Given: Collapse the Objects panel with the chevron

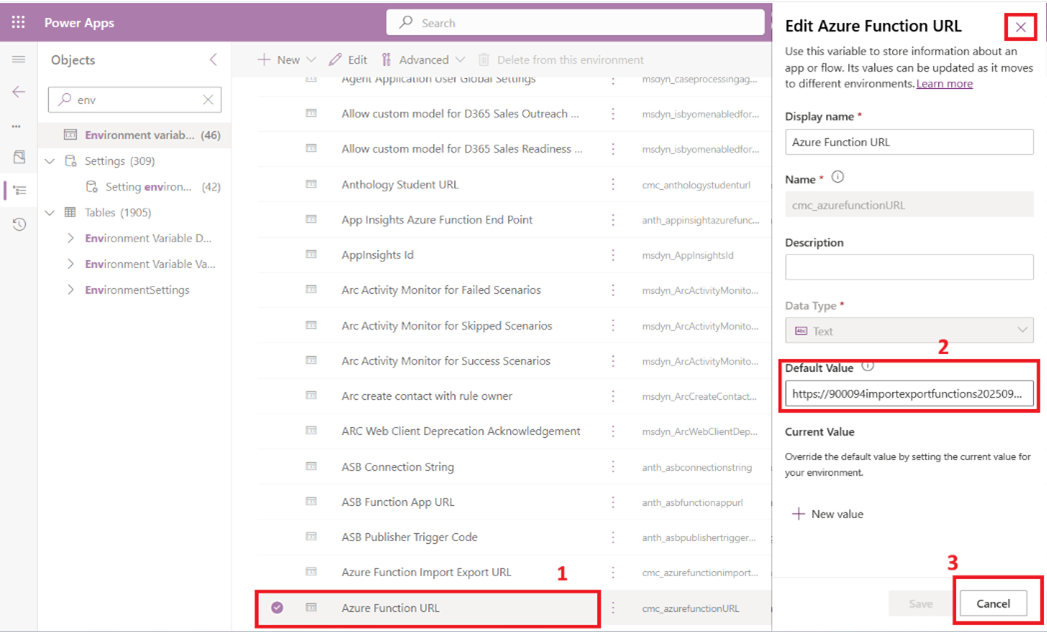Looking at the screenshot, I should (213, 60).
